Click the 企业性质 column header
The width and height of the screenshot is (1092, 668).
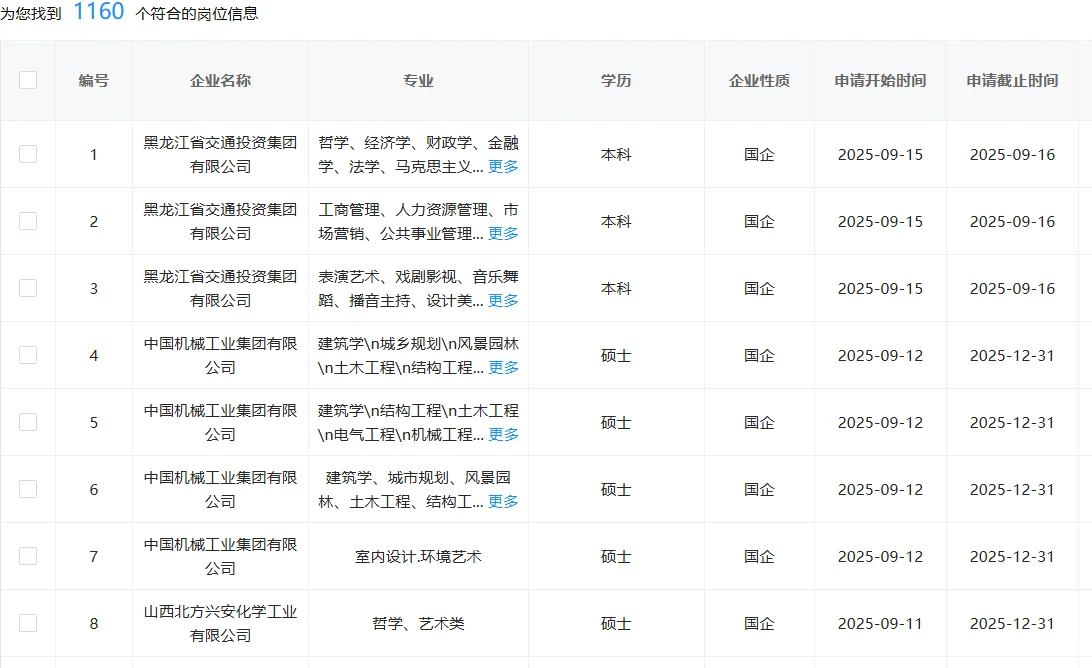759,80
